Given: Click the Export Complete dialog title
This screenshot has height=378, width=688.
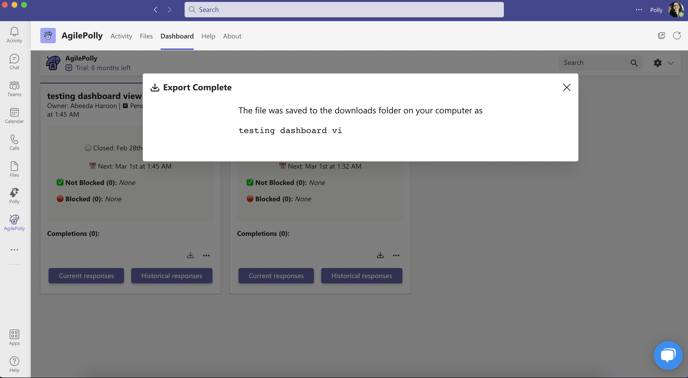Looking at the screenshot, I should pos(197,87).
